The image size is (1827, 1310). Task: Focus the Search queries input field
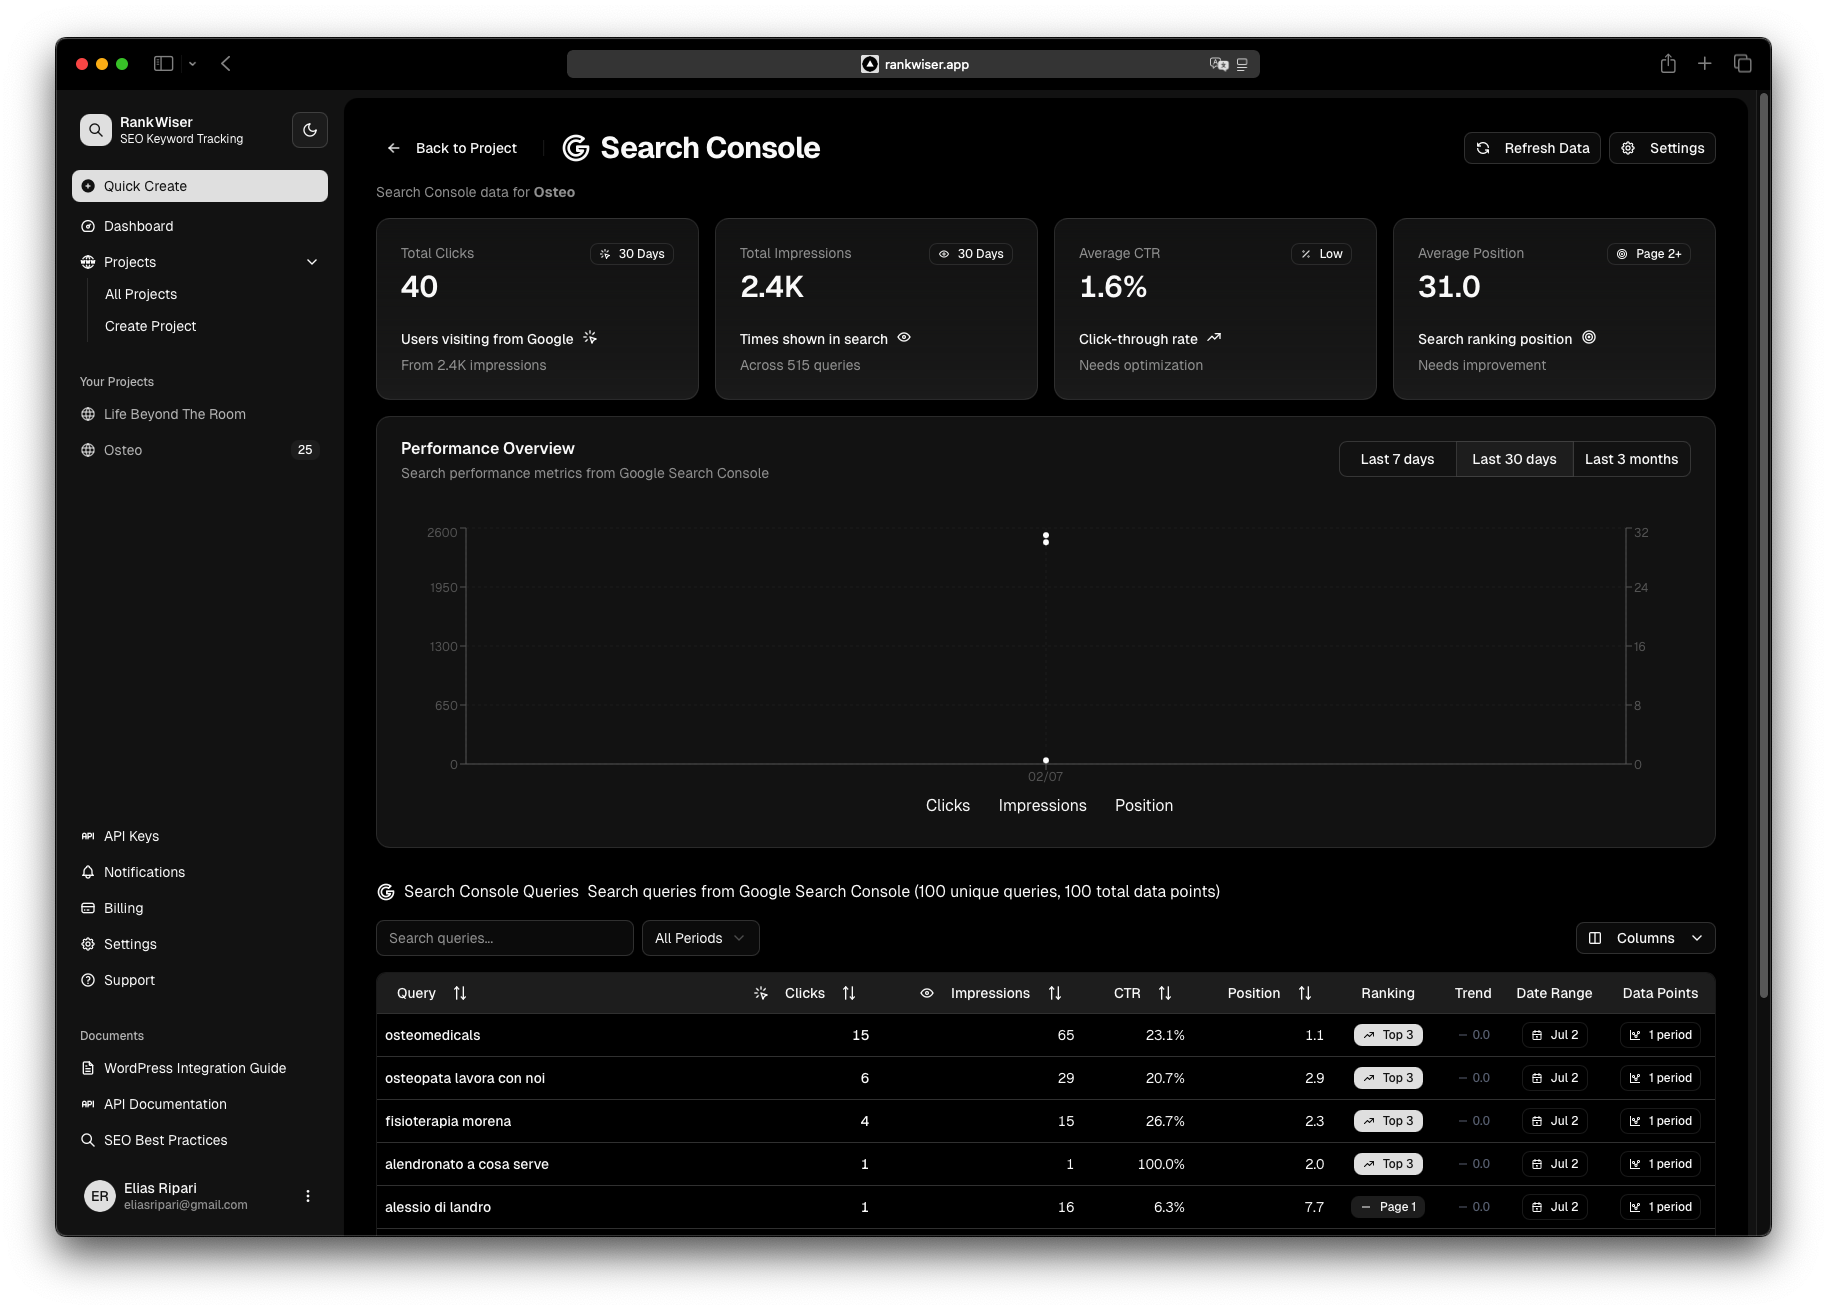pyautogui.click(x=505, y=938)
